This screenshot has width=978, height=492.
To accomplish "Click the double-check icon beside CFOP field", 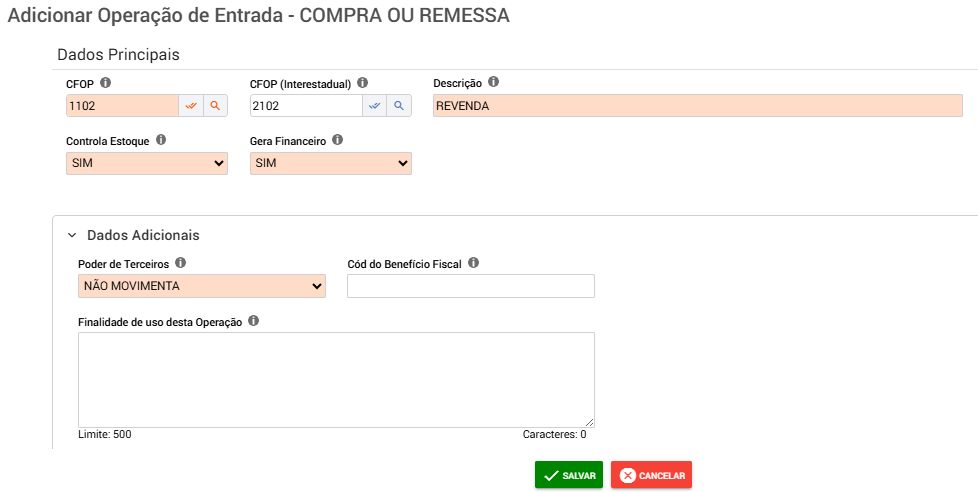I will coord(191,106).
